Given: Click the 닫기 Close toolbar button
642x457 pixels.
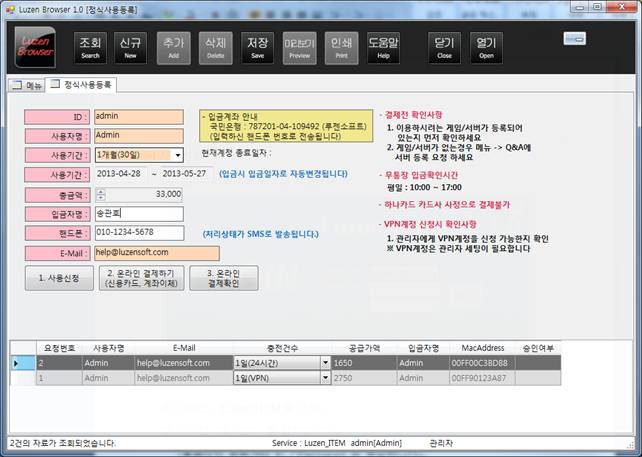Looking at the screenshot, I should (x=445, y=47).
